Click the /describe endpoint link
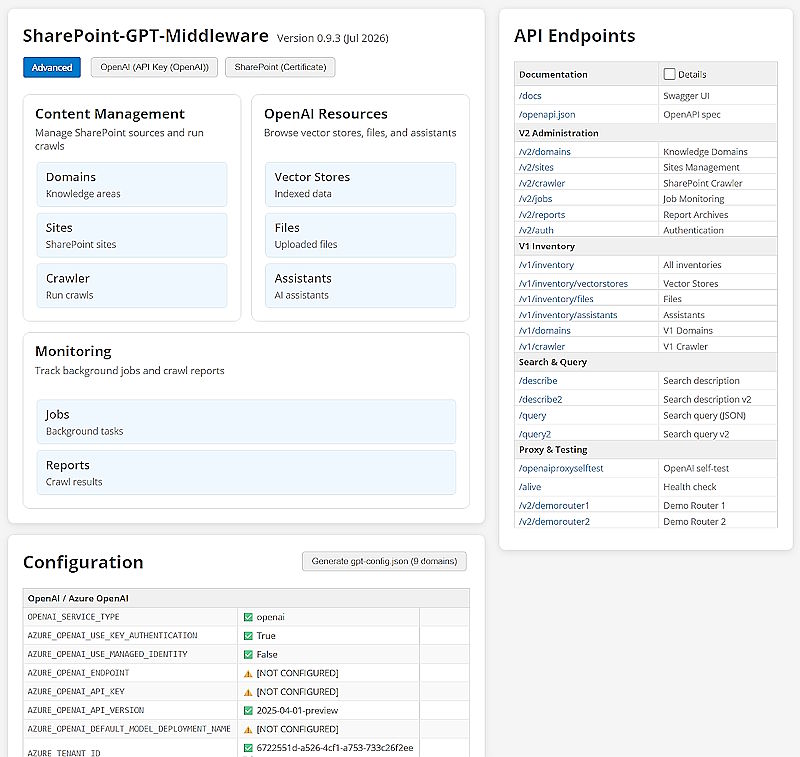Image resolution: width=800 pixels, height=757 pixels. [x=538, y=381]
